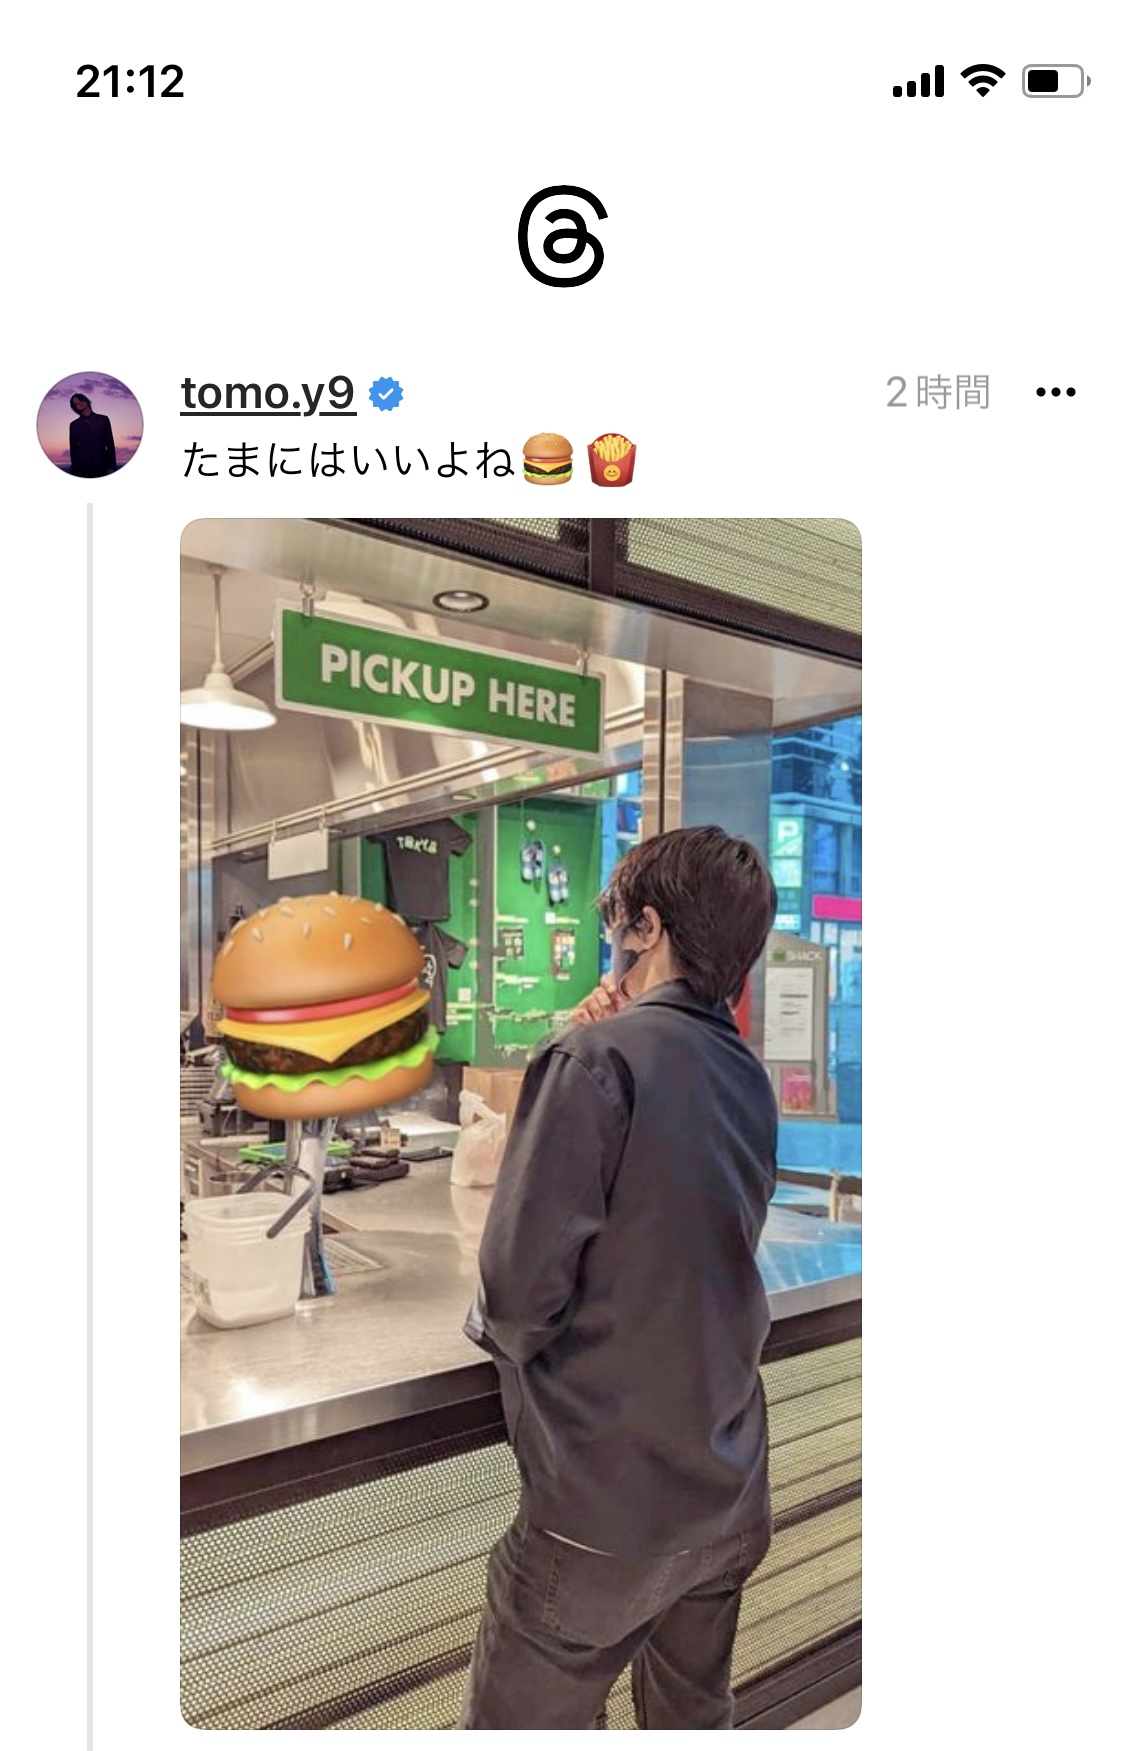1125x1751 pixels.
Task: Tap the cellular signal bars icon
Action: click(x=918, y=81)
